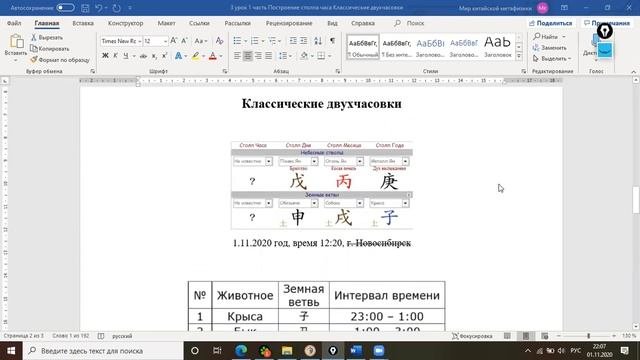Image resolution: width=640 pixels, height=360 pixels.
Task: Increase paragraph indent
Action: [304, 41]
